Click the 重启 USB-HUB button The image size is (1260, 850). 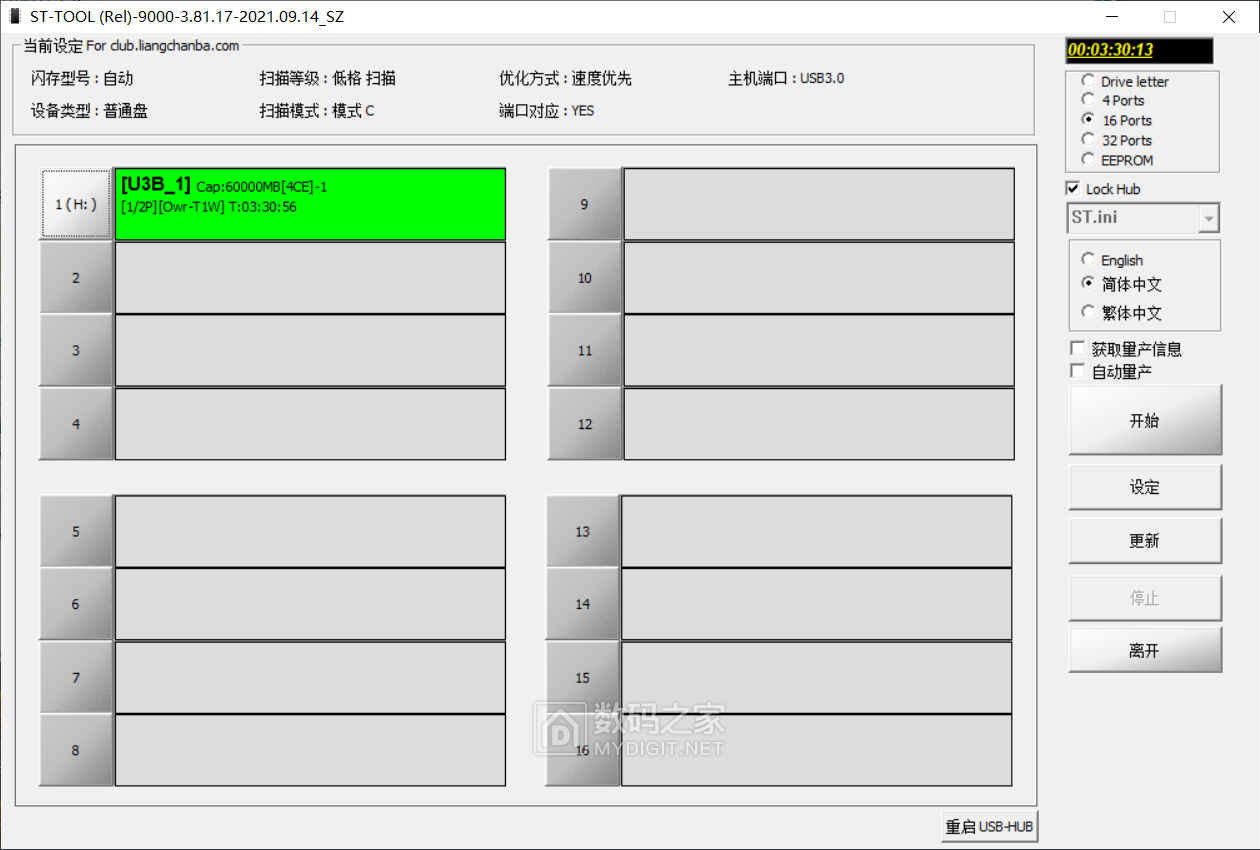[989, 827]
